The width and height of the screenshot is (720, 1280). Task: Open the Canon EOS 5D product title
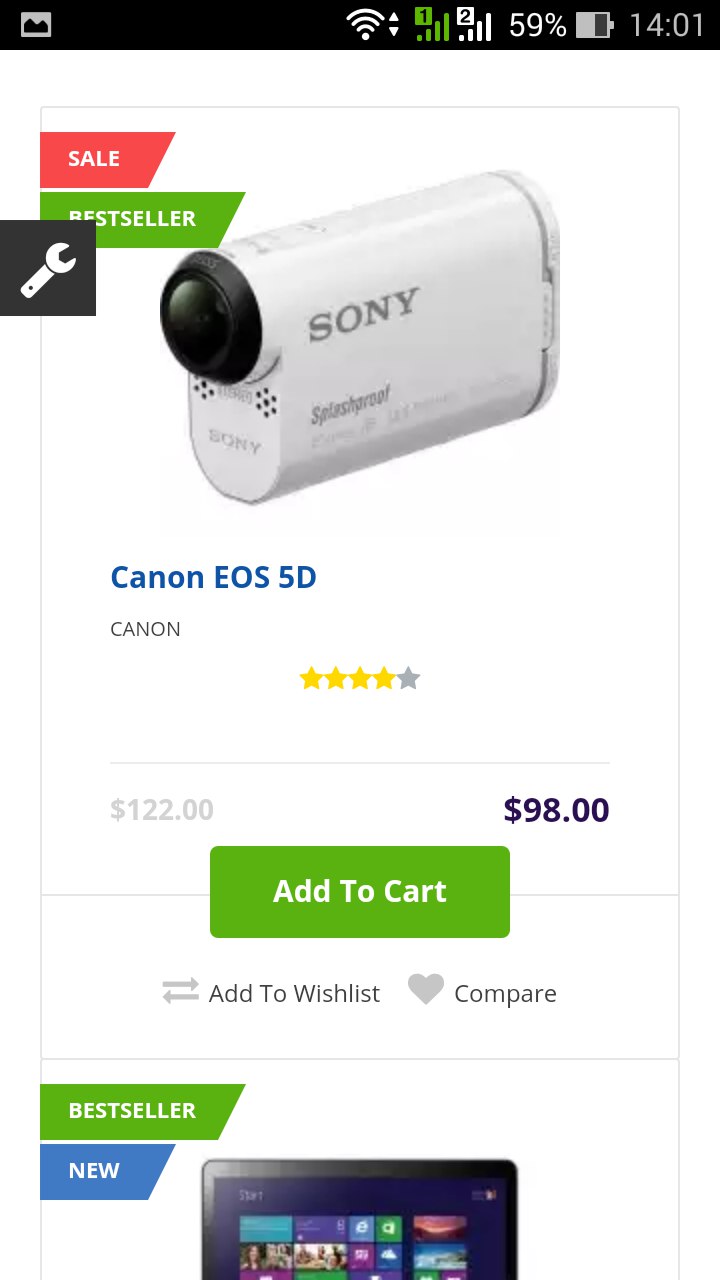[213, 578]
